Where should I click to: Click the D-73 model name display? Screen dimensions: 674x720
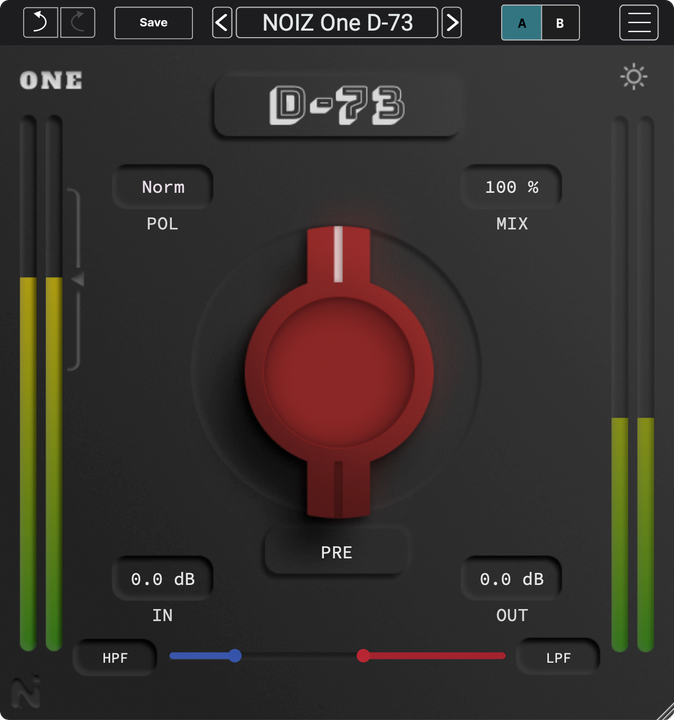(x=337, y=105)
